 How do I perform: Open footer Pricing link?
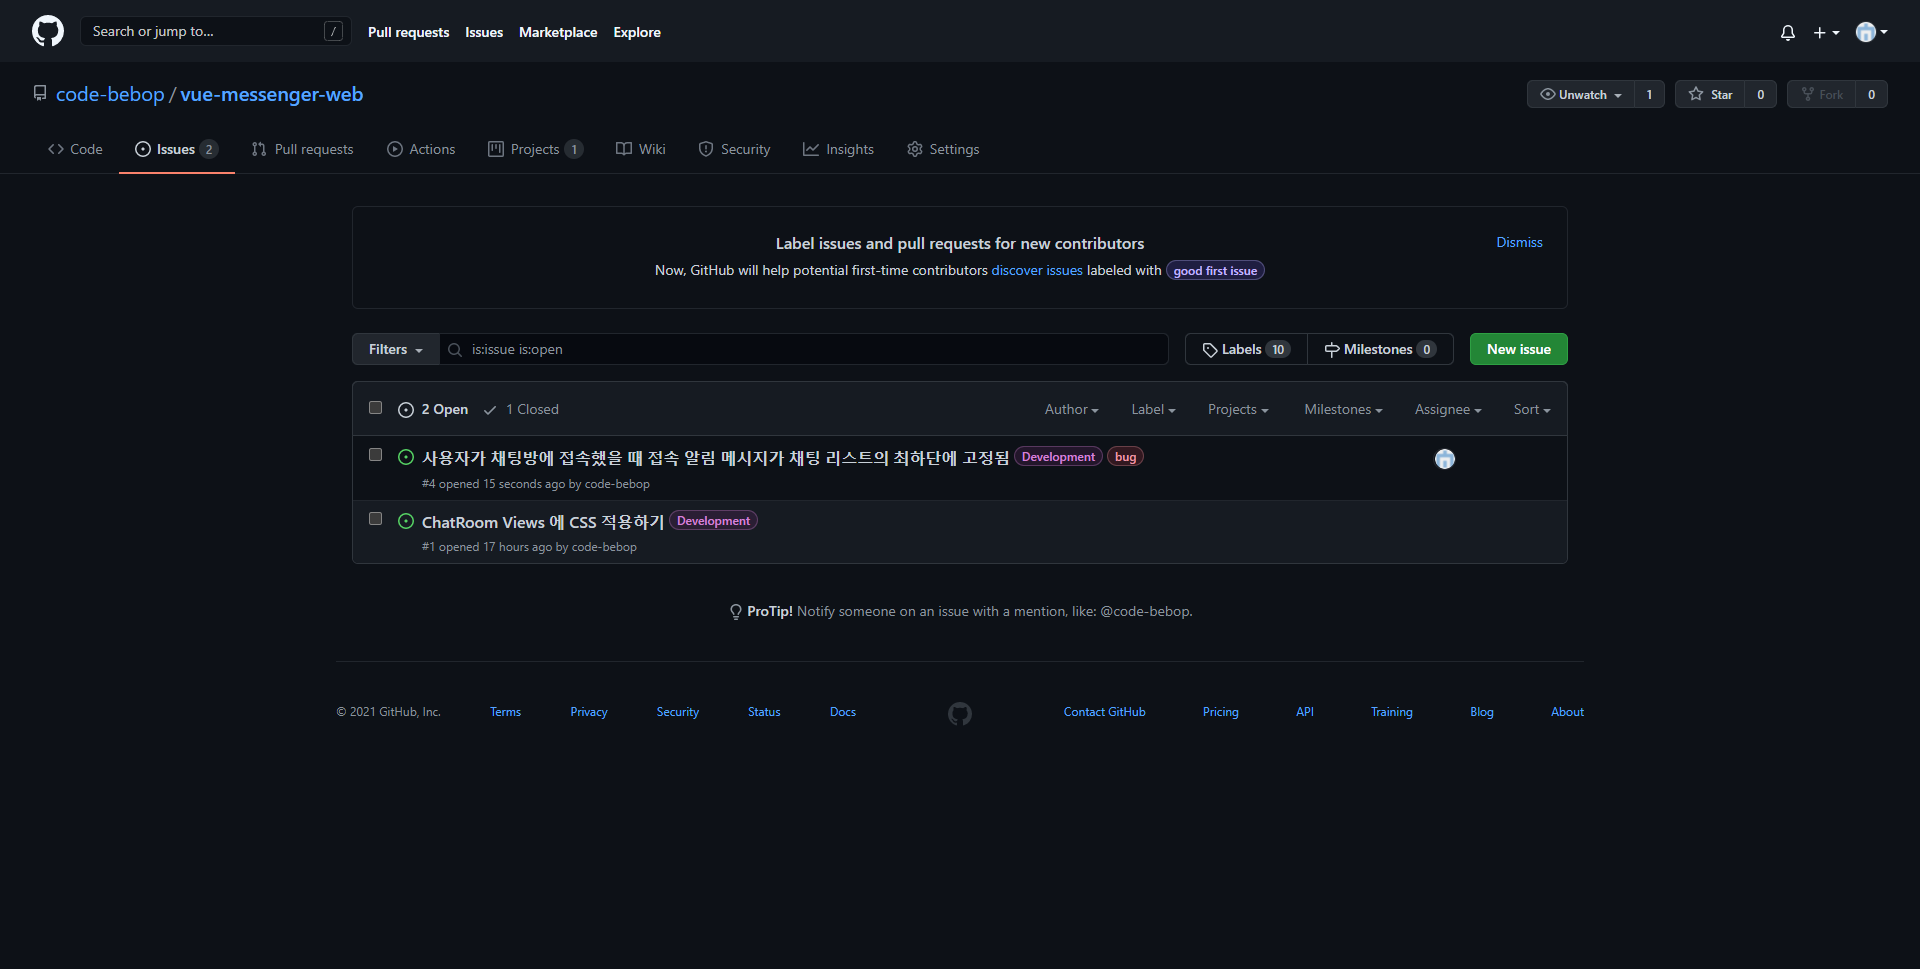1220,712
